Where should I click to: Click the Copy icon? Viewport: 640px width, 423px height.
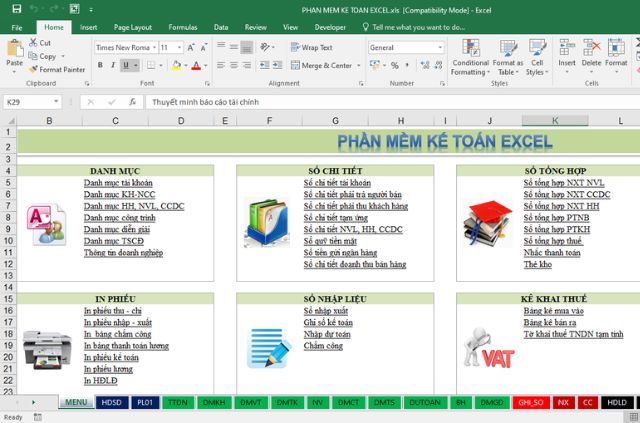(33, 56)
